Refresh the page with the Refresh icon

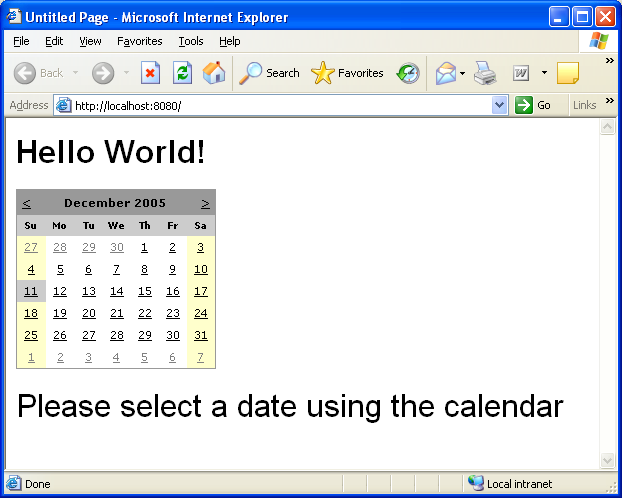pyautogui.click(x=182, y=73)
